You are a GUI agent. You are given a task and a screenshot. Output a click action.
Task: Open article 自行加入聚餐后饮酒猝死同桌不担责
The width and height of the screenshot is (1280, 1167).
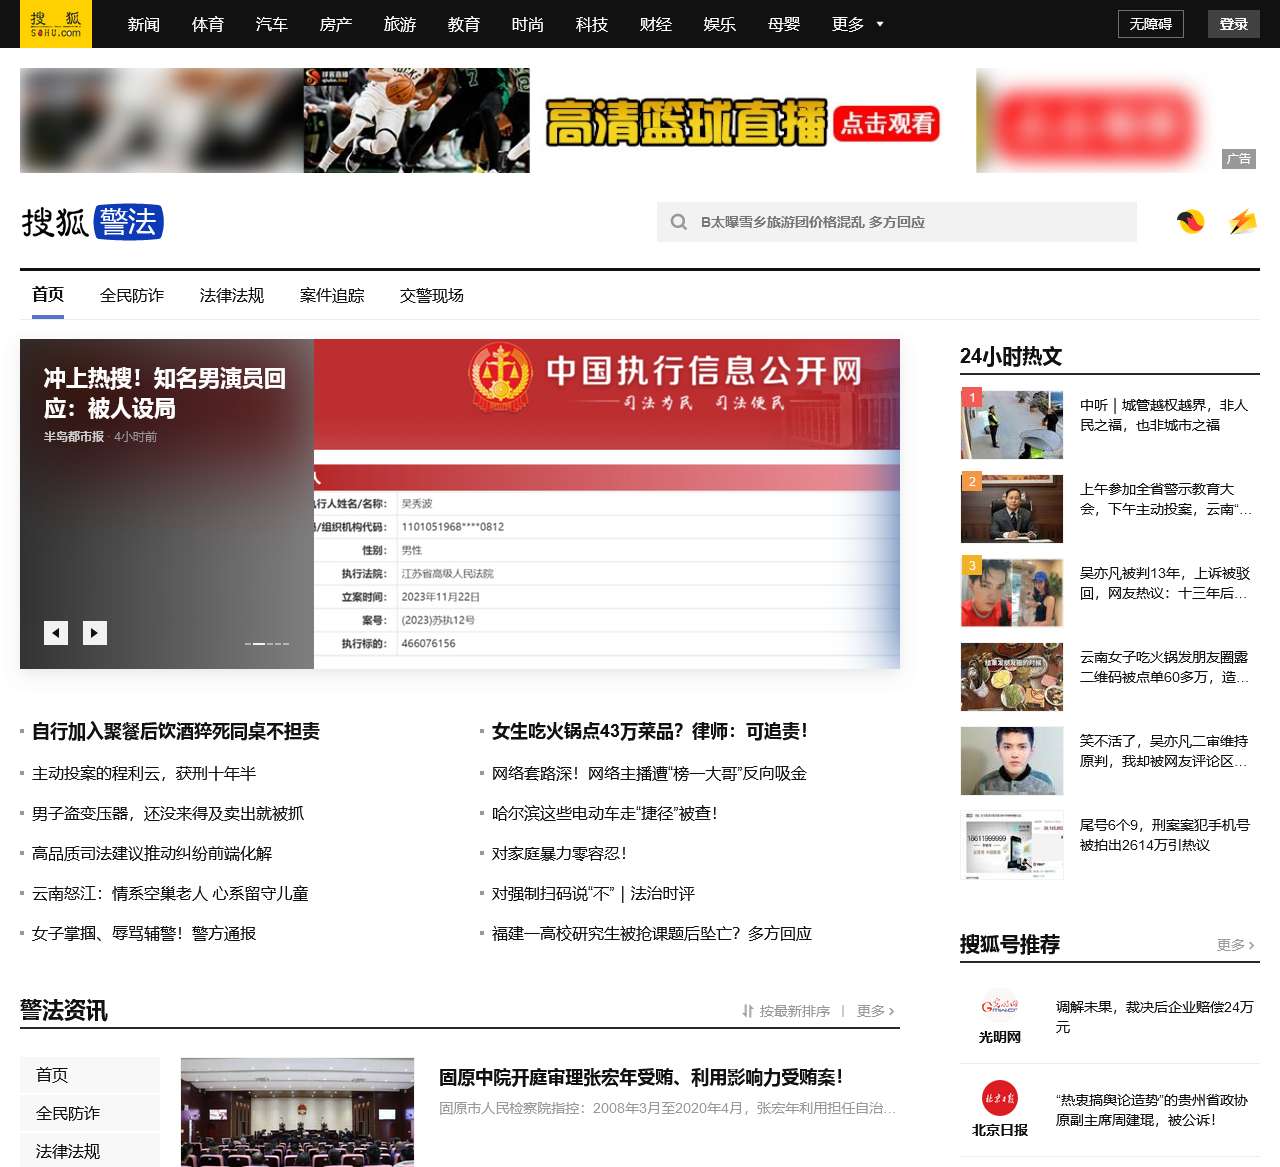(x=176, y=731)
